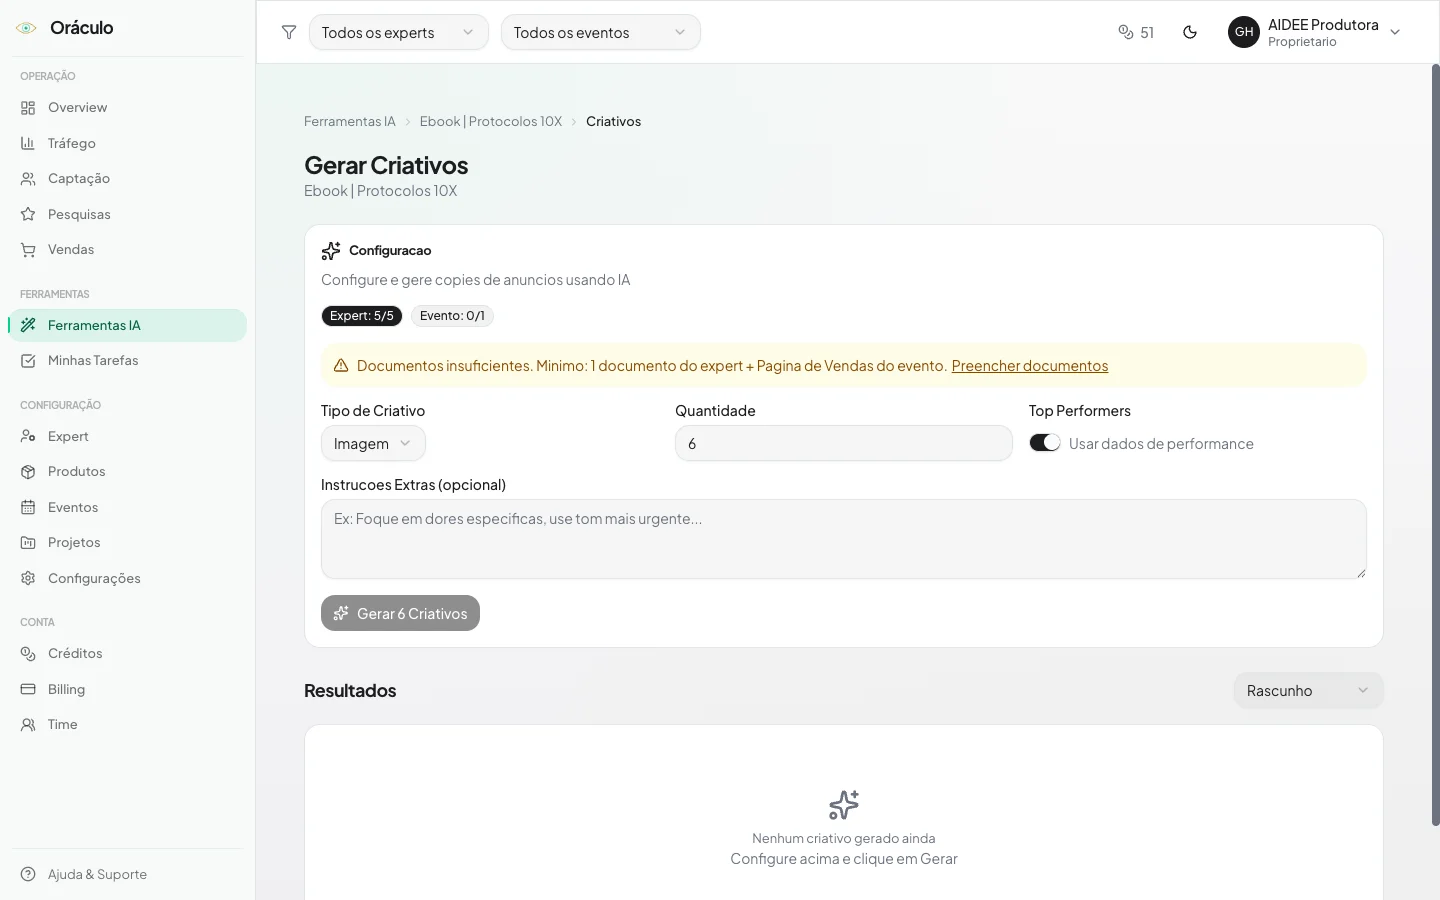This screenshot has height=900, width=1440.
Task: Click the Oráculo eye logo icon
Action: click(26, 28)
